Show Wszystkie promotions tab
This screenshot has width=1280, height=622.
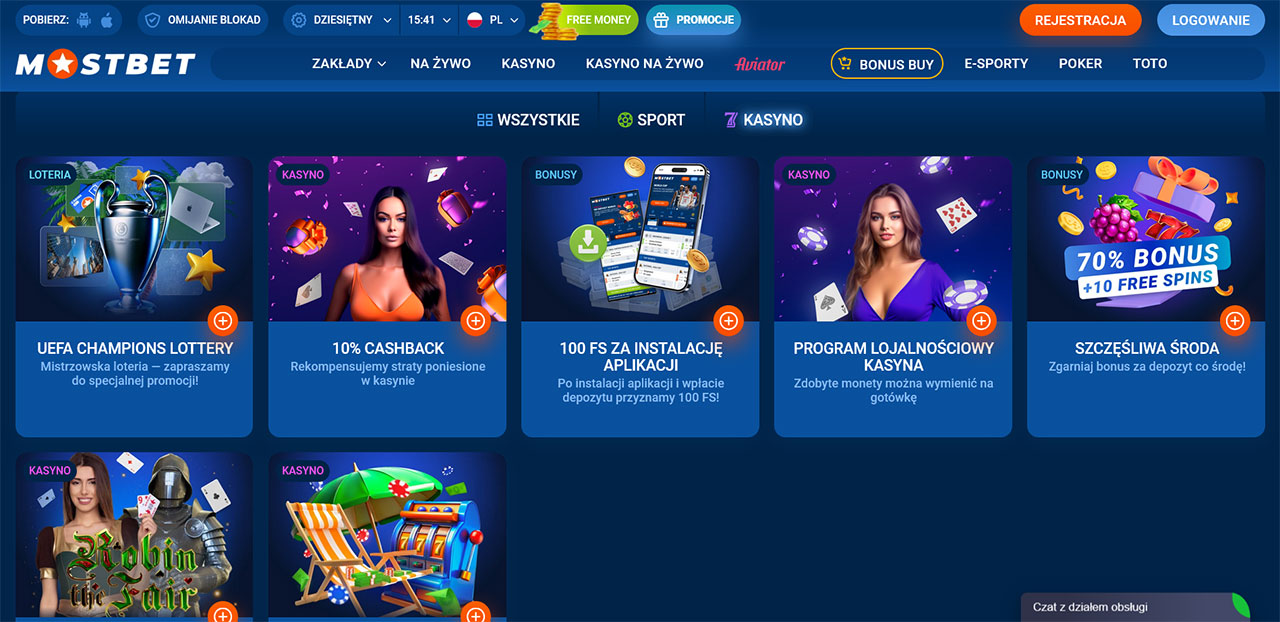[x=528, y=120]
